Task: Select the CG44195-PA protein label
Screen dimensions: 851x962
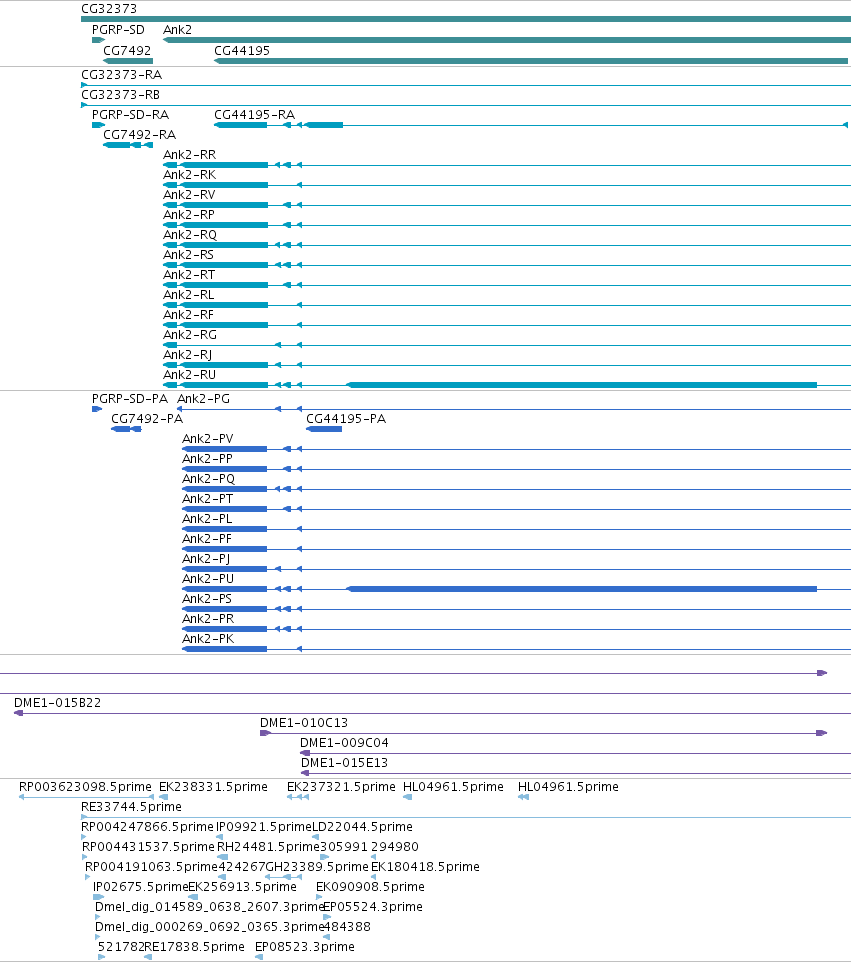Action: [346, 419]
